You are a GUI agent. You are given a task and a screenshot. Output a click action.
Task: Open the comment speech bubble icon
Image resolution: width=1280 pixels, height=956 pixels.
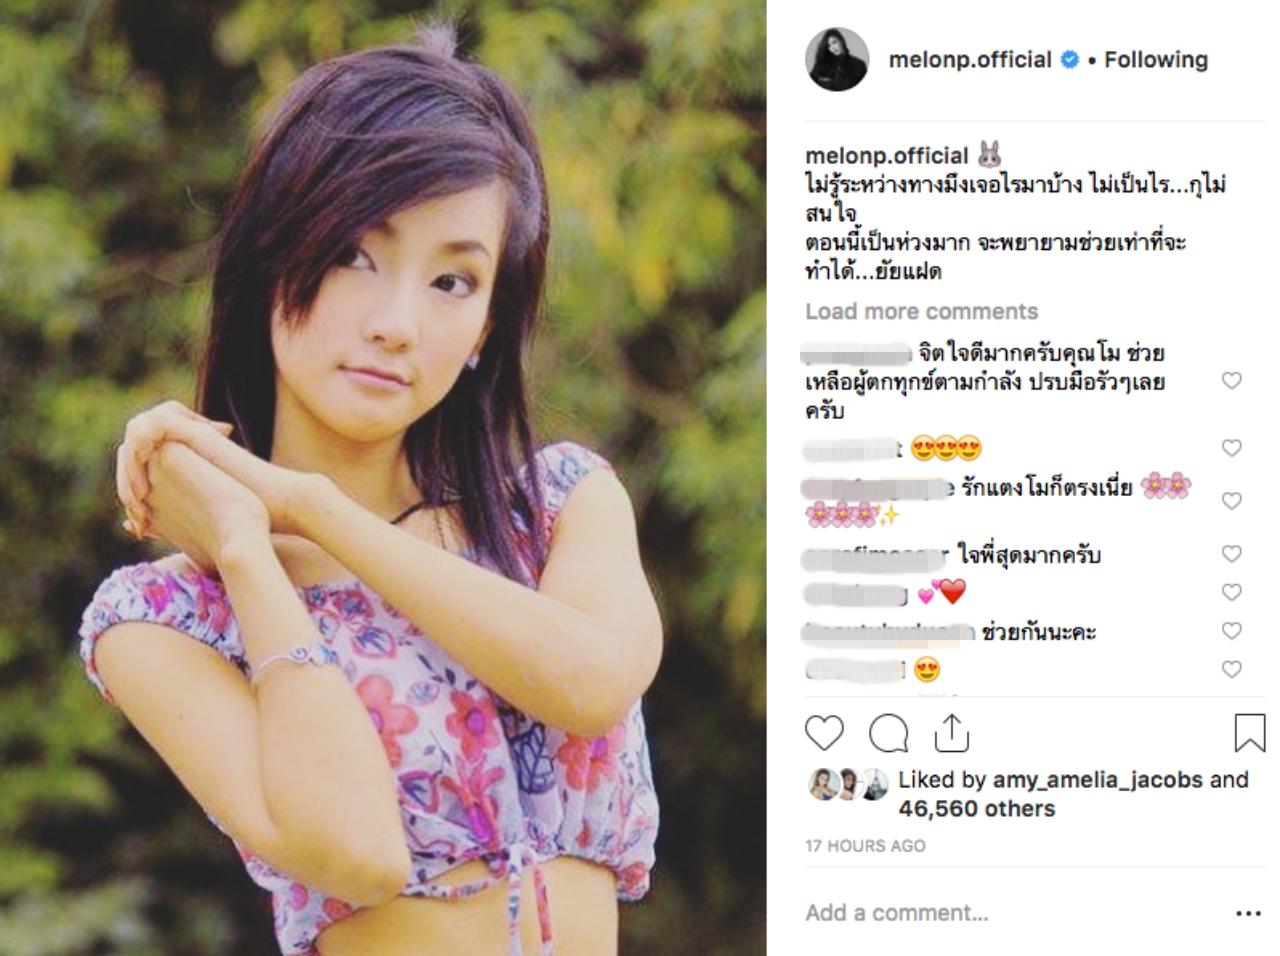888,733
